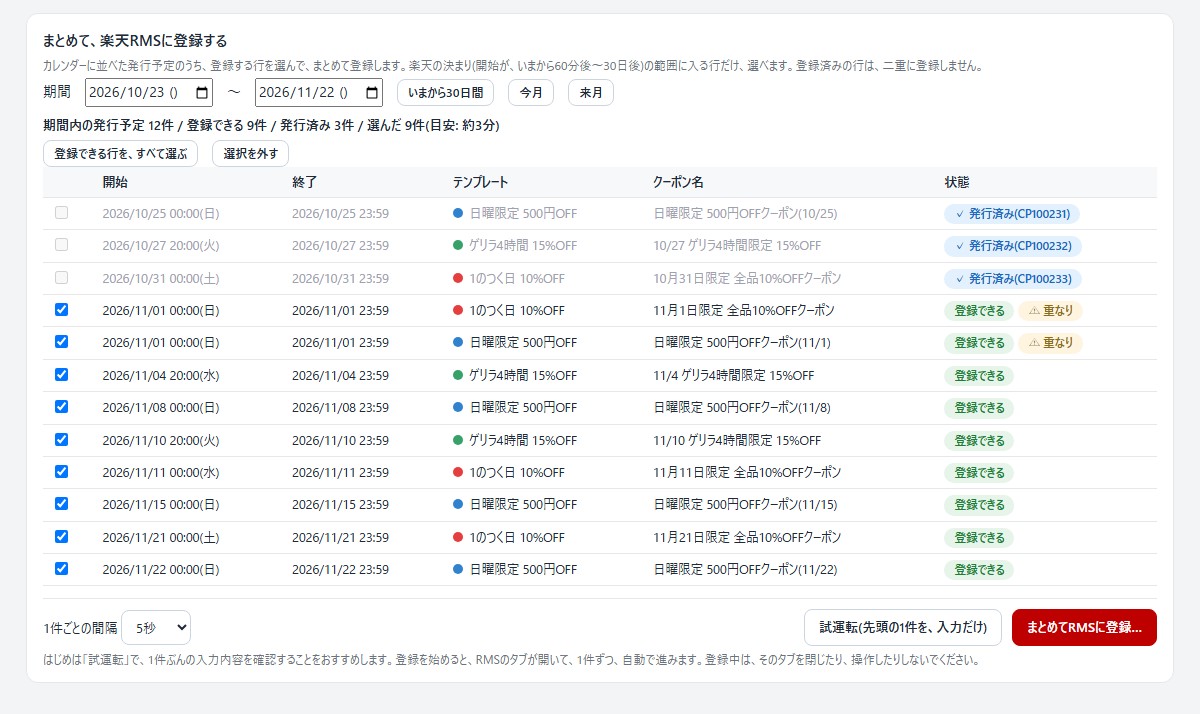Viewport: 1200px width, 714px height.
Task: Click the end date field 2026/11/22
Action: (319, 93)
